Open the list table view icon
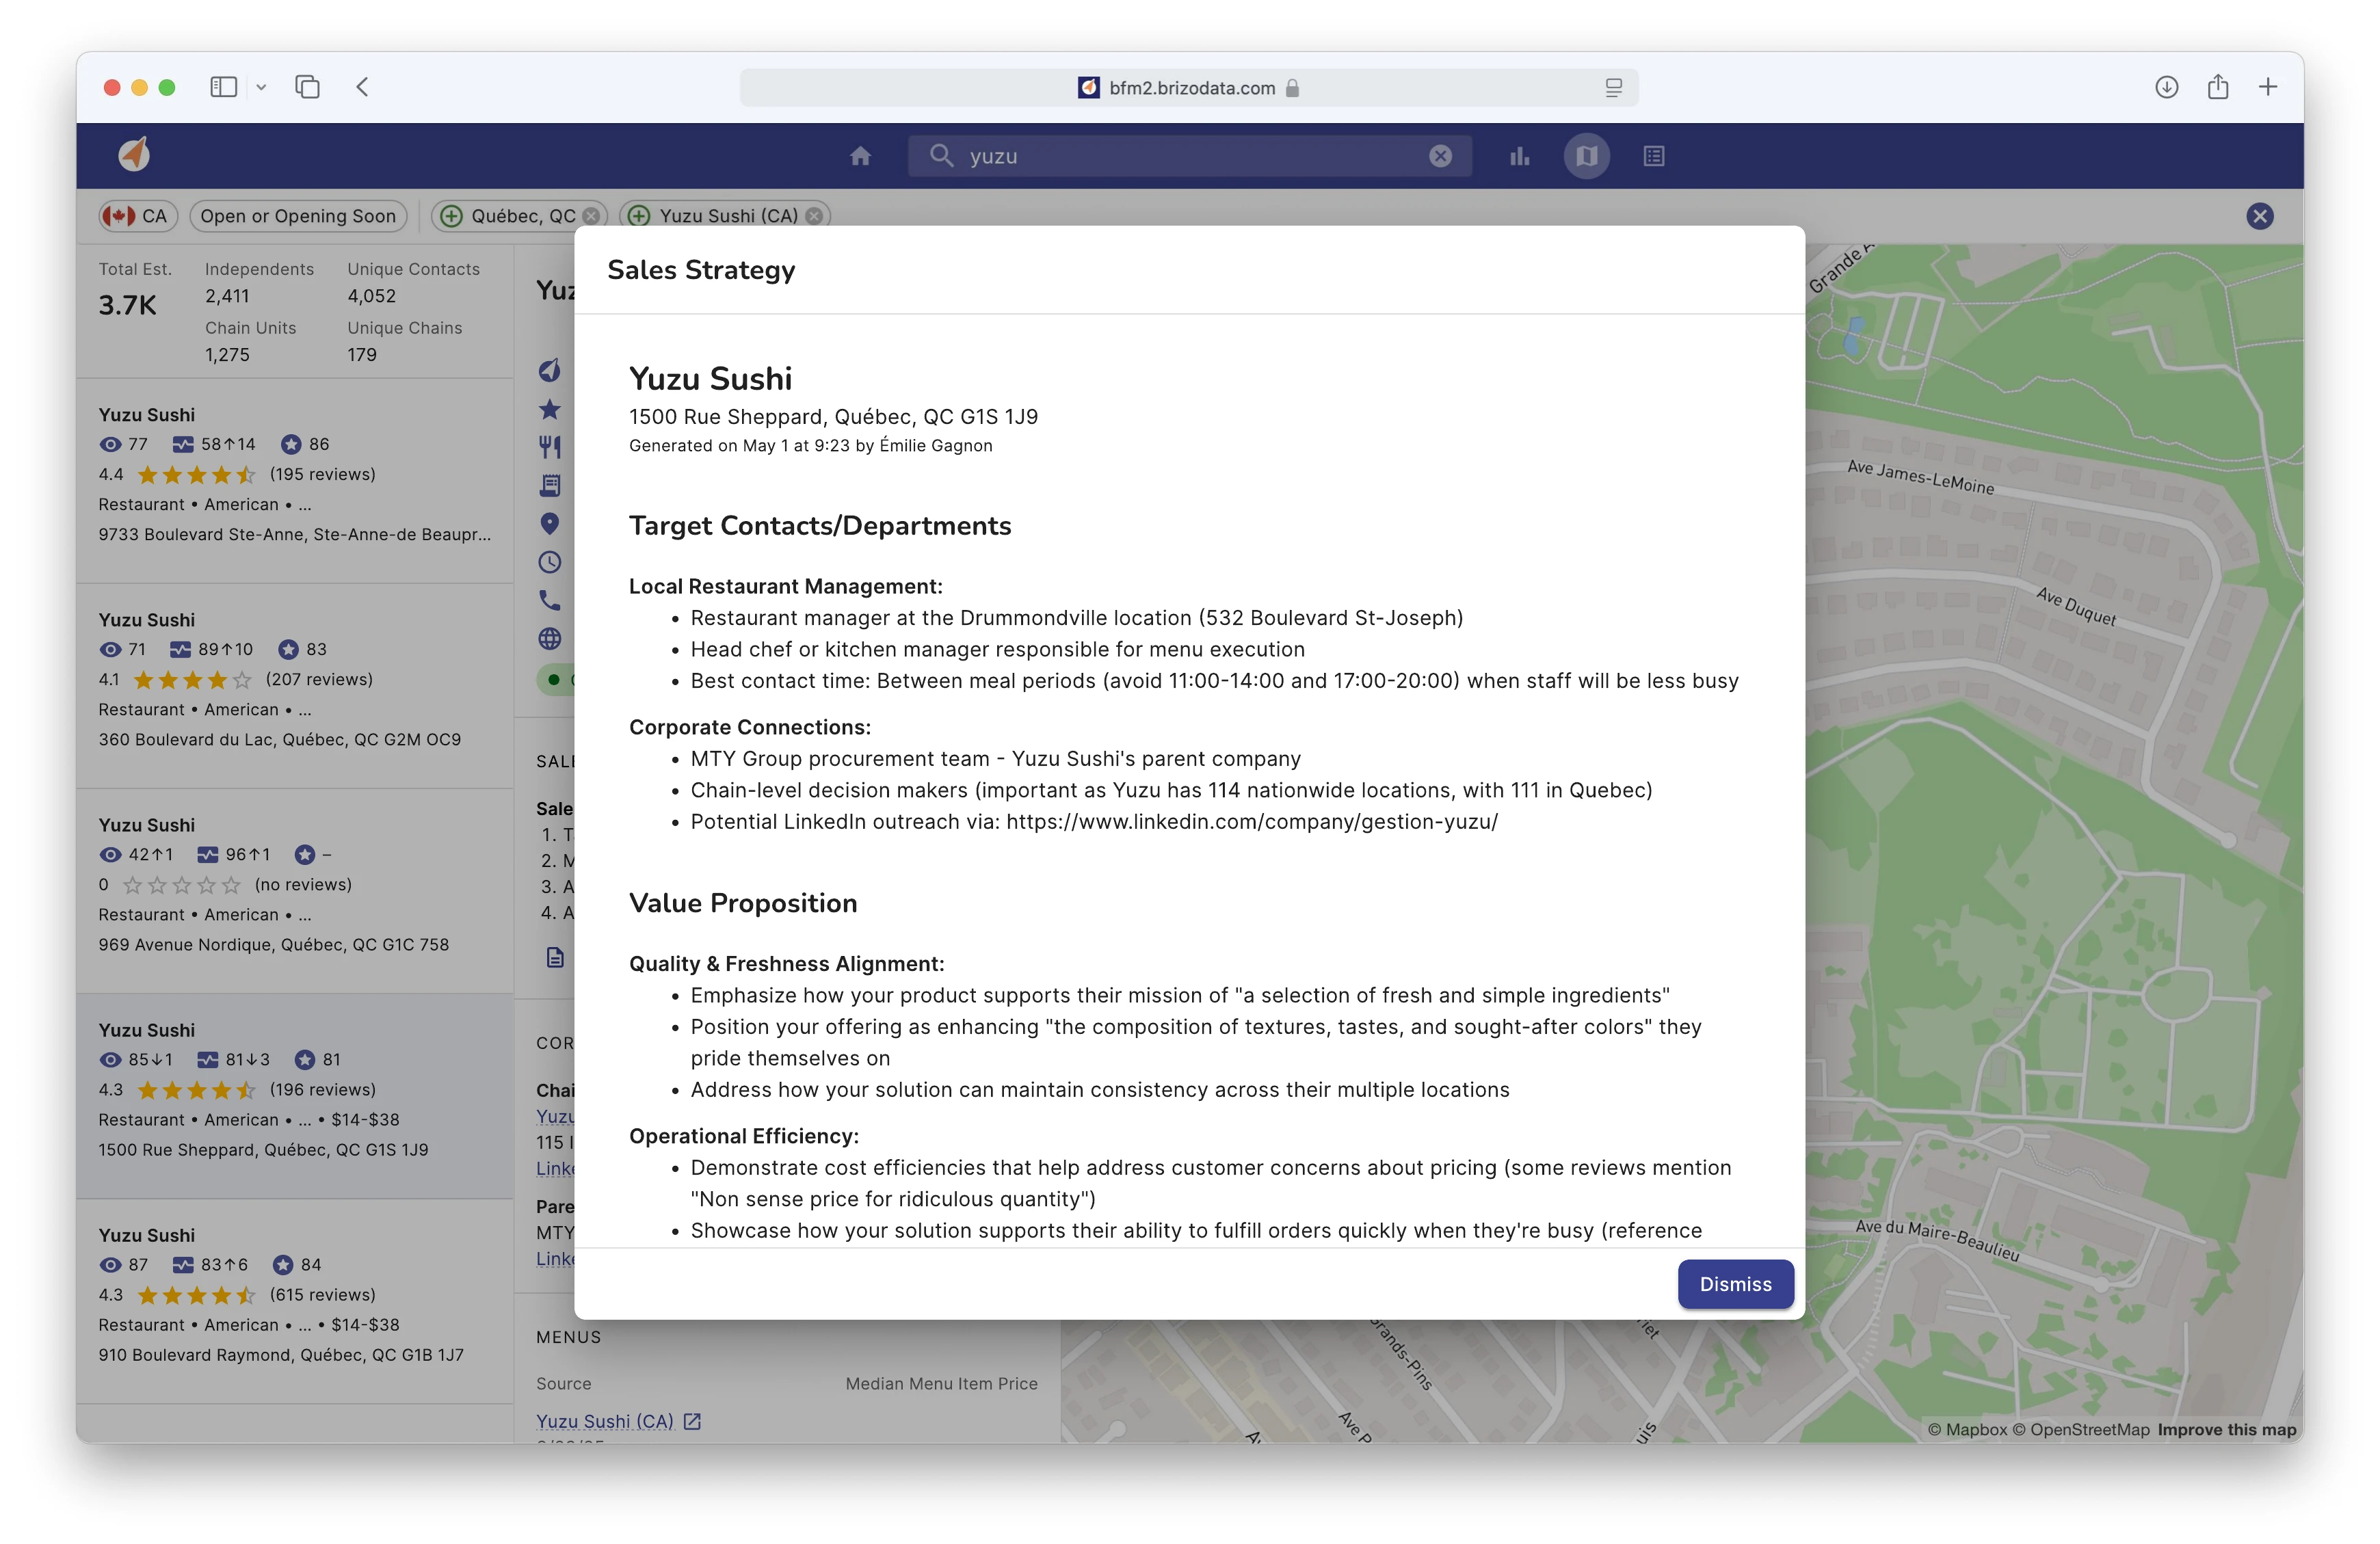Viewport: 2380px width, 1544px height. pyautogui.click(x=1654, y=156)
